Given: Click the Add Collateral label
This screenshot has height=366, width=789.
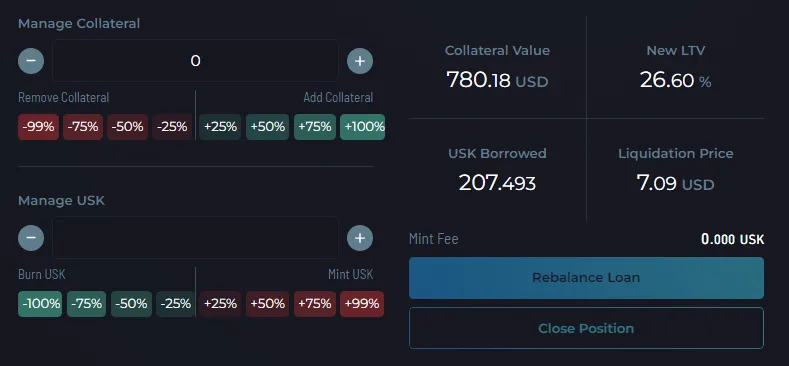Looking at the screenshot, I should click(338, 97).
